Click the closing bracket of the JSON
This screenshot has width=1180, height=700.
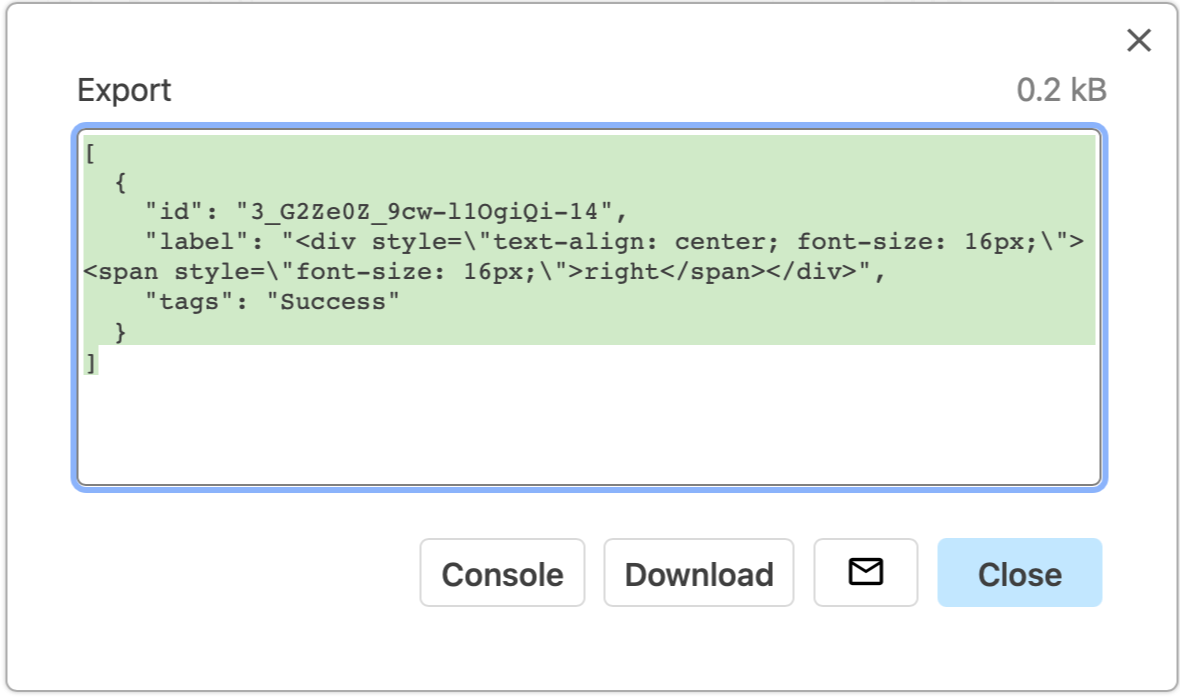[91, 361]
